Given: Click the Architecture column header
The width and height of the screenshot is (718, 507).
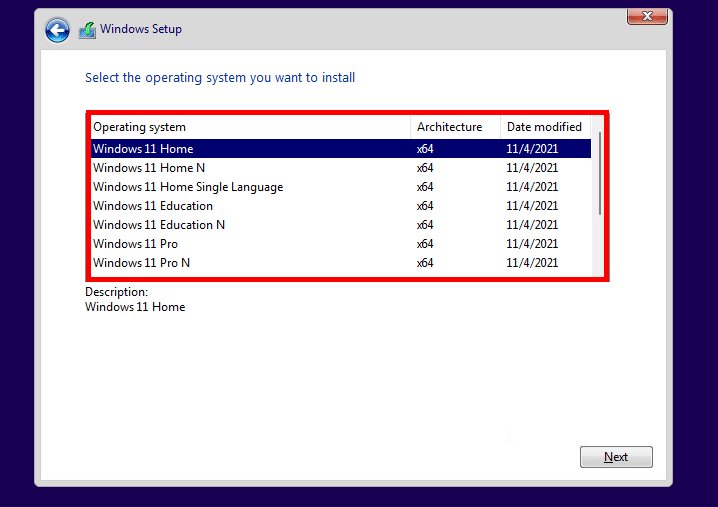Looking at the screenshot, I should 455,127.
